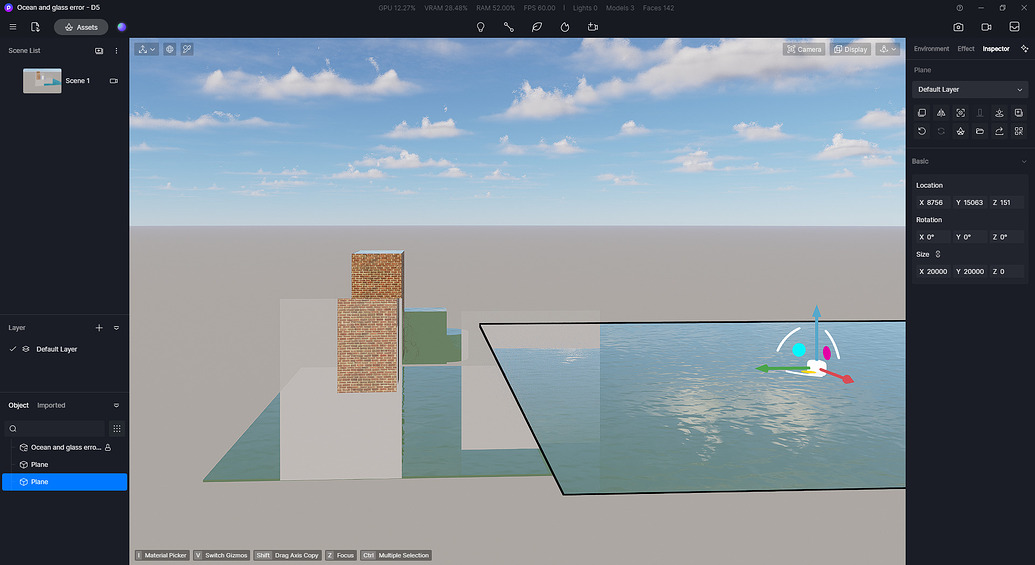Open the video recording mode icon
Screen dimensions: 1035x565
tap(986, 27)
